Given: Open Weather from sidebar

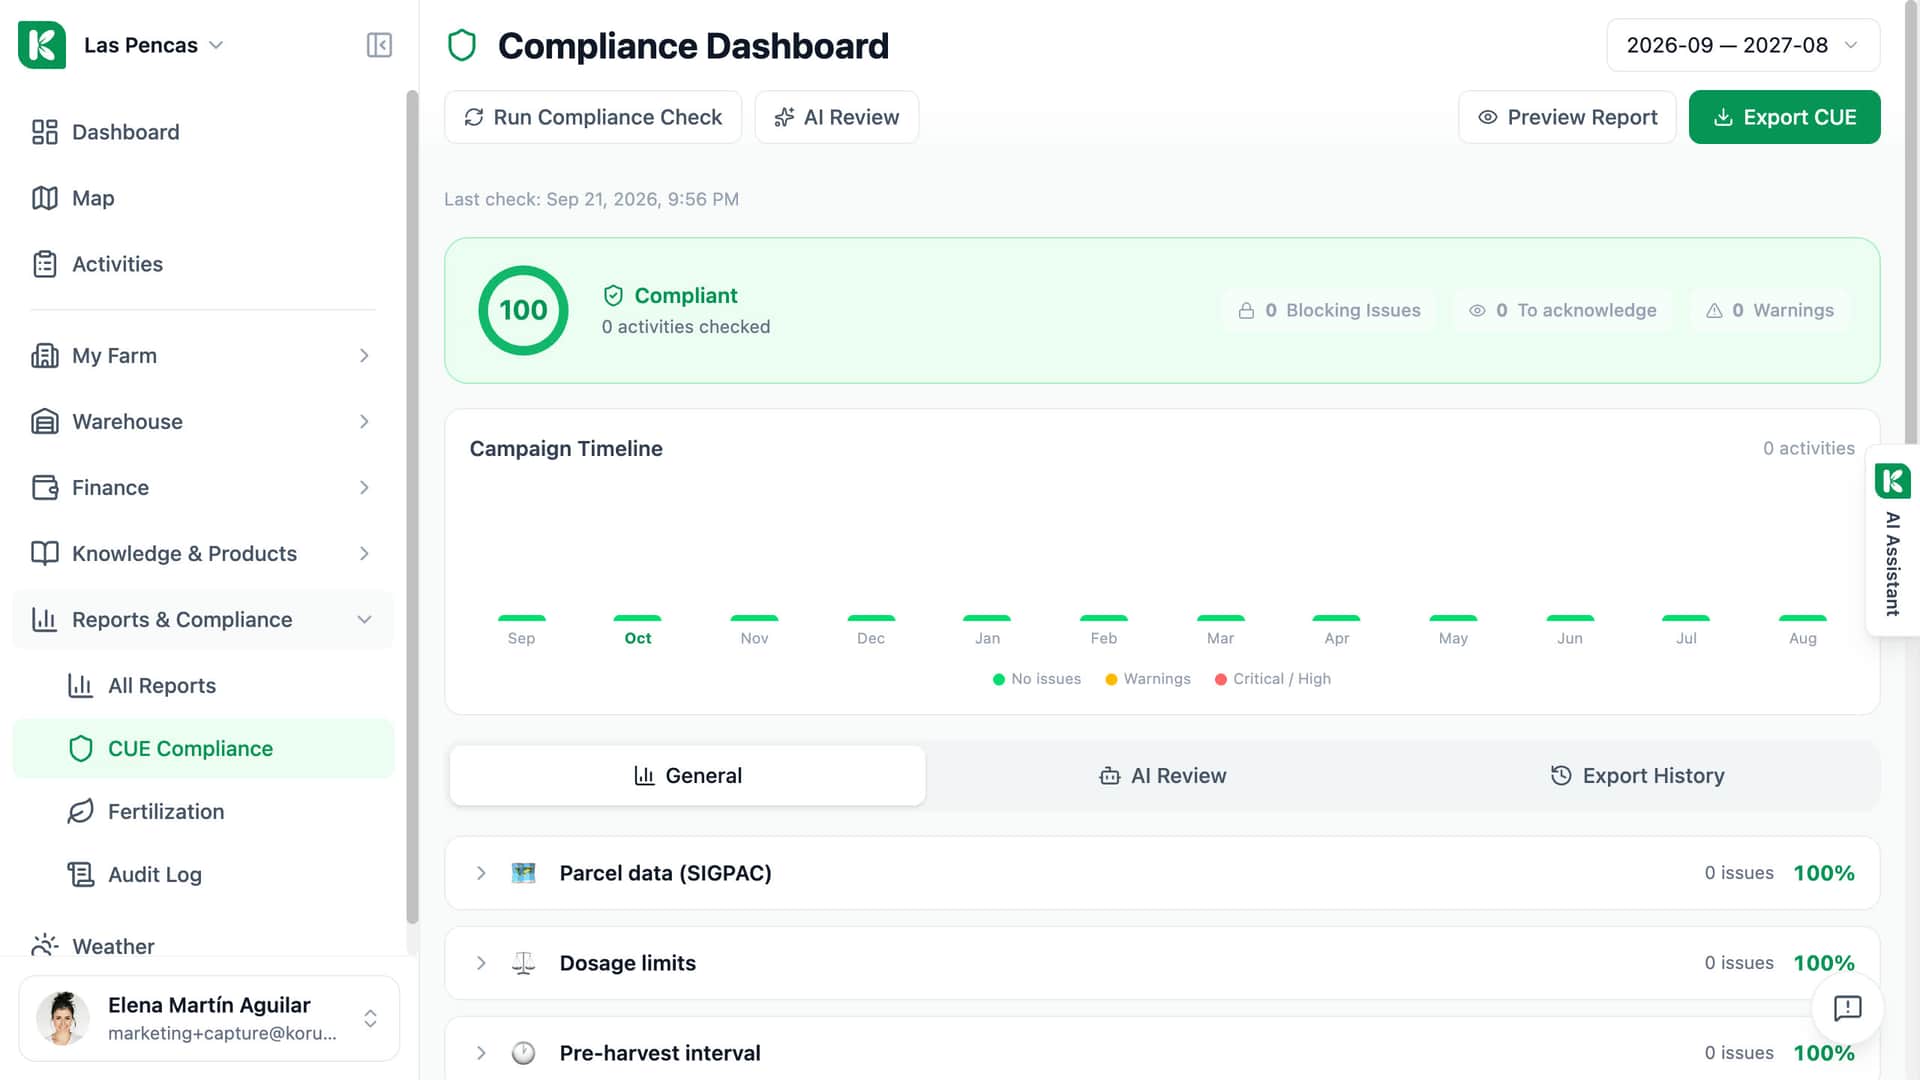Looking at the screenshot, I should click(x=202, y=945).
